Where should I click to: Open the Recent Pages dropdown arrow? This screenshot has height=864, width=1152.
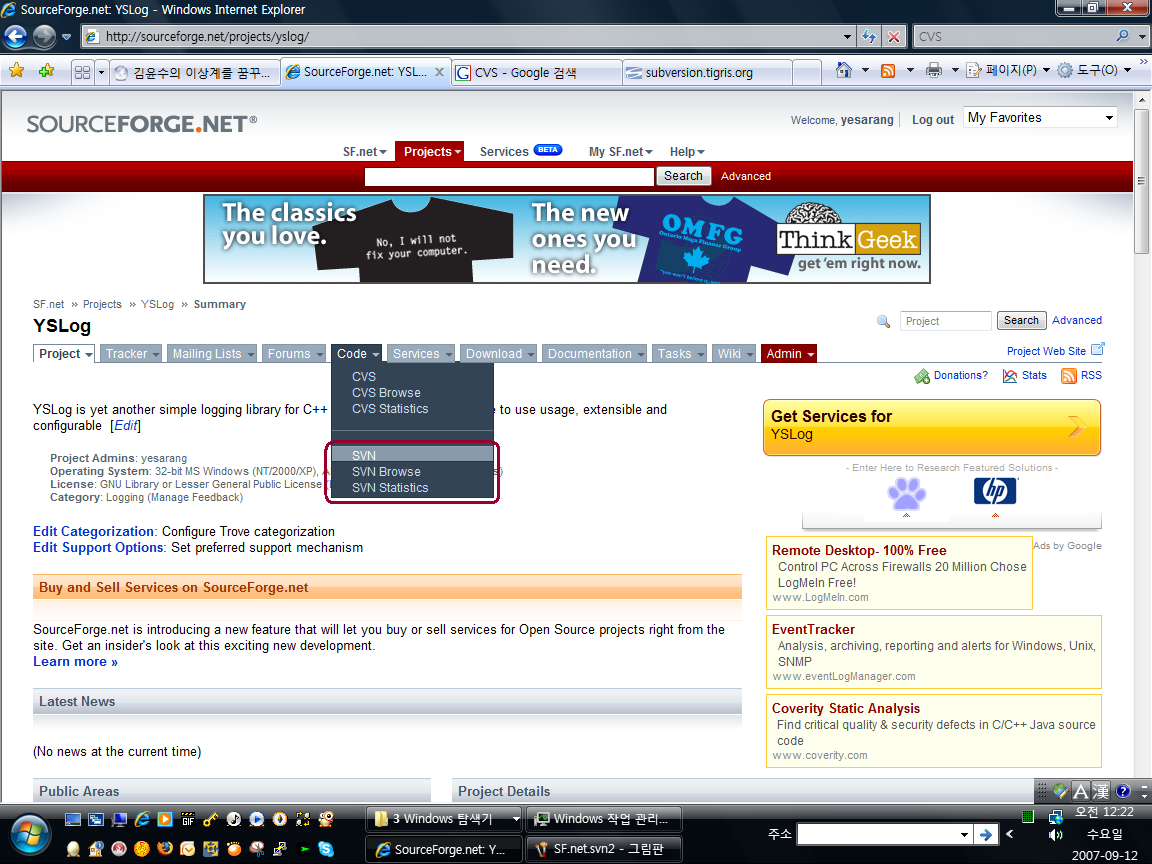click(x=66, y=37)
